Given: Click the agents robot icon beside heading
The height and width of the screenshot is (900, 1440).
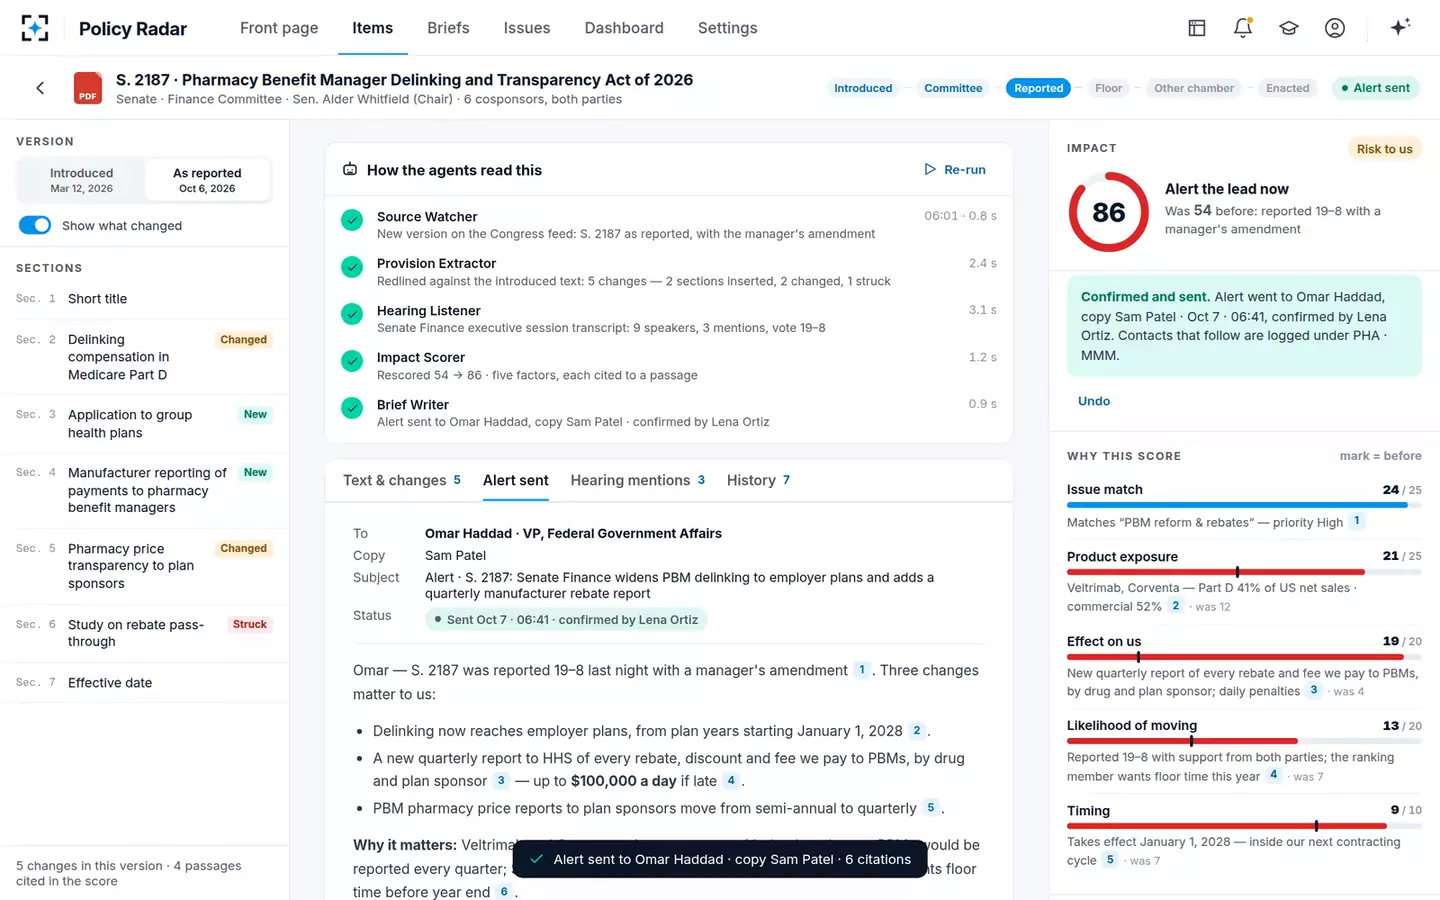Looking at the screenshot, I should click(x=350, y=170).
